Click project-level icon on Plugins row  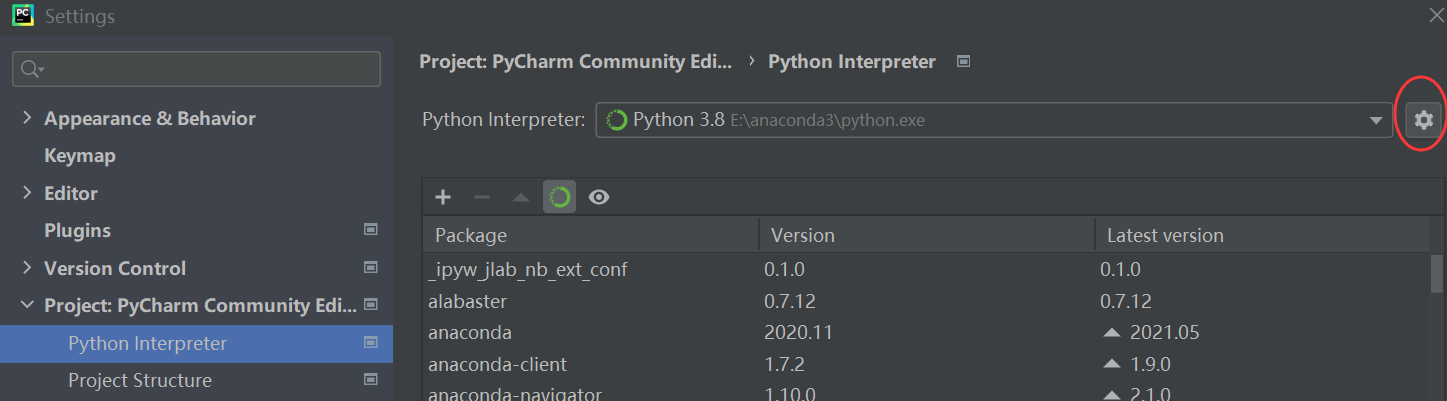pyautogui.click(x=371, y=230)
